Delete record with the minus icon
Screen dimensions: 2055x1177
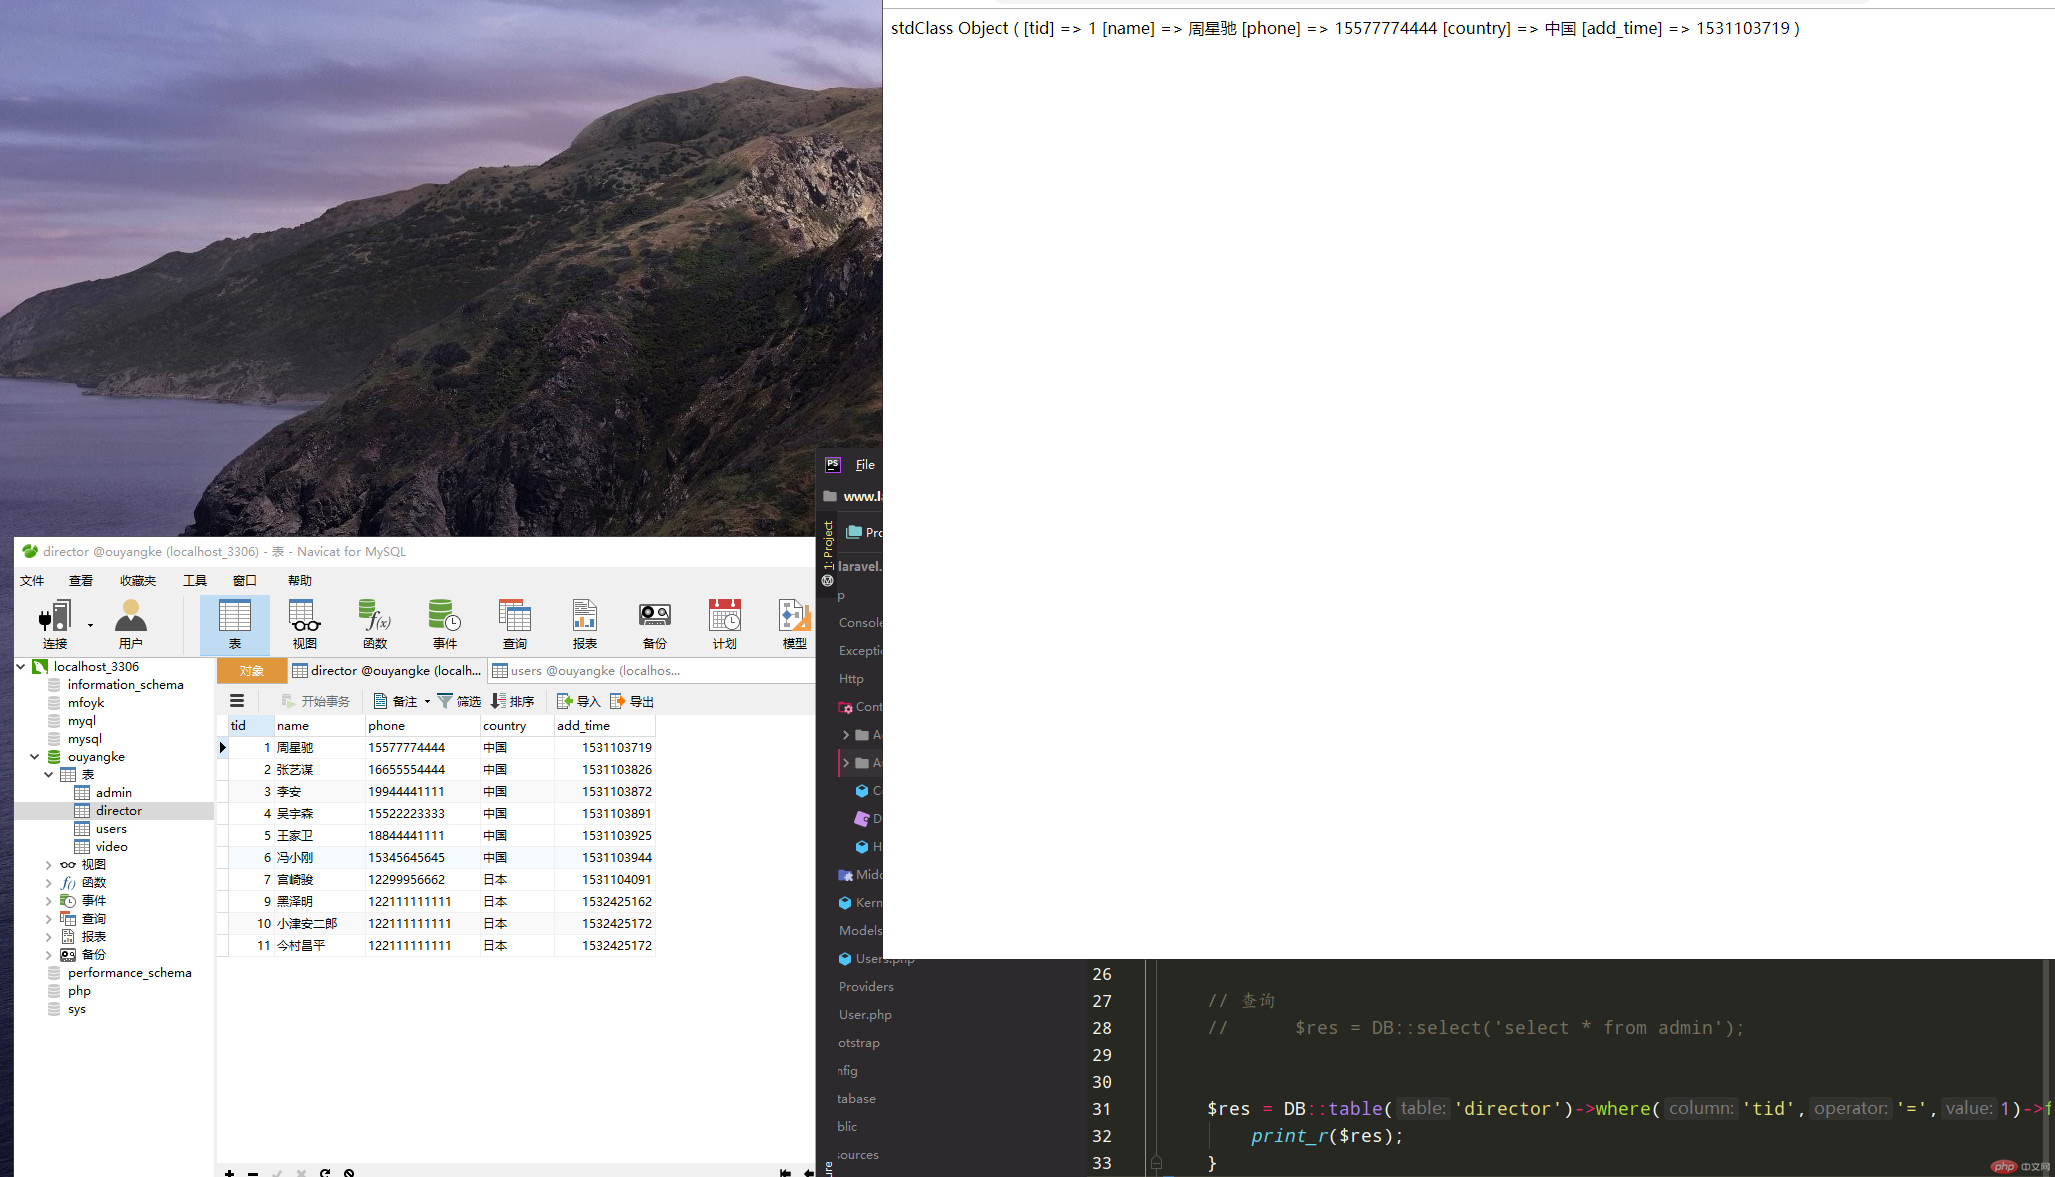tap(253, 1172)
